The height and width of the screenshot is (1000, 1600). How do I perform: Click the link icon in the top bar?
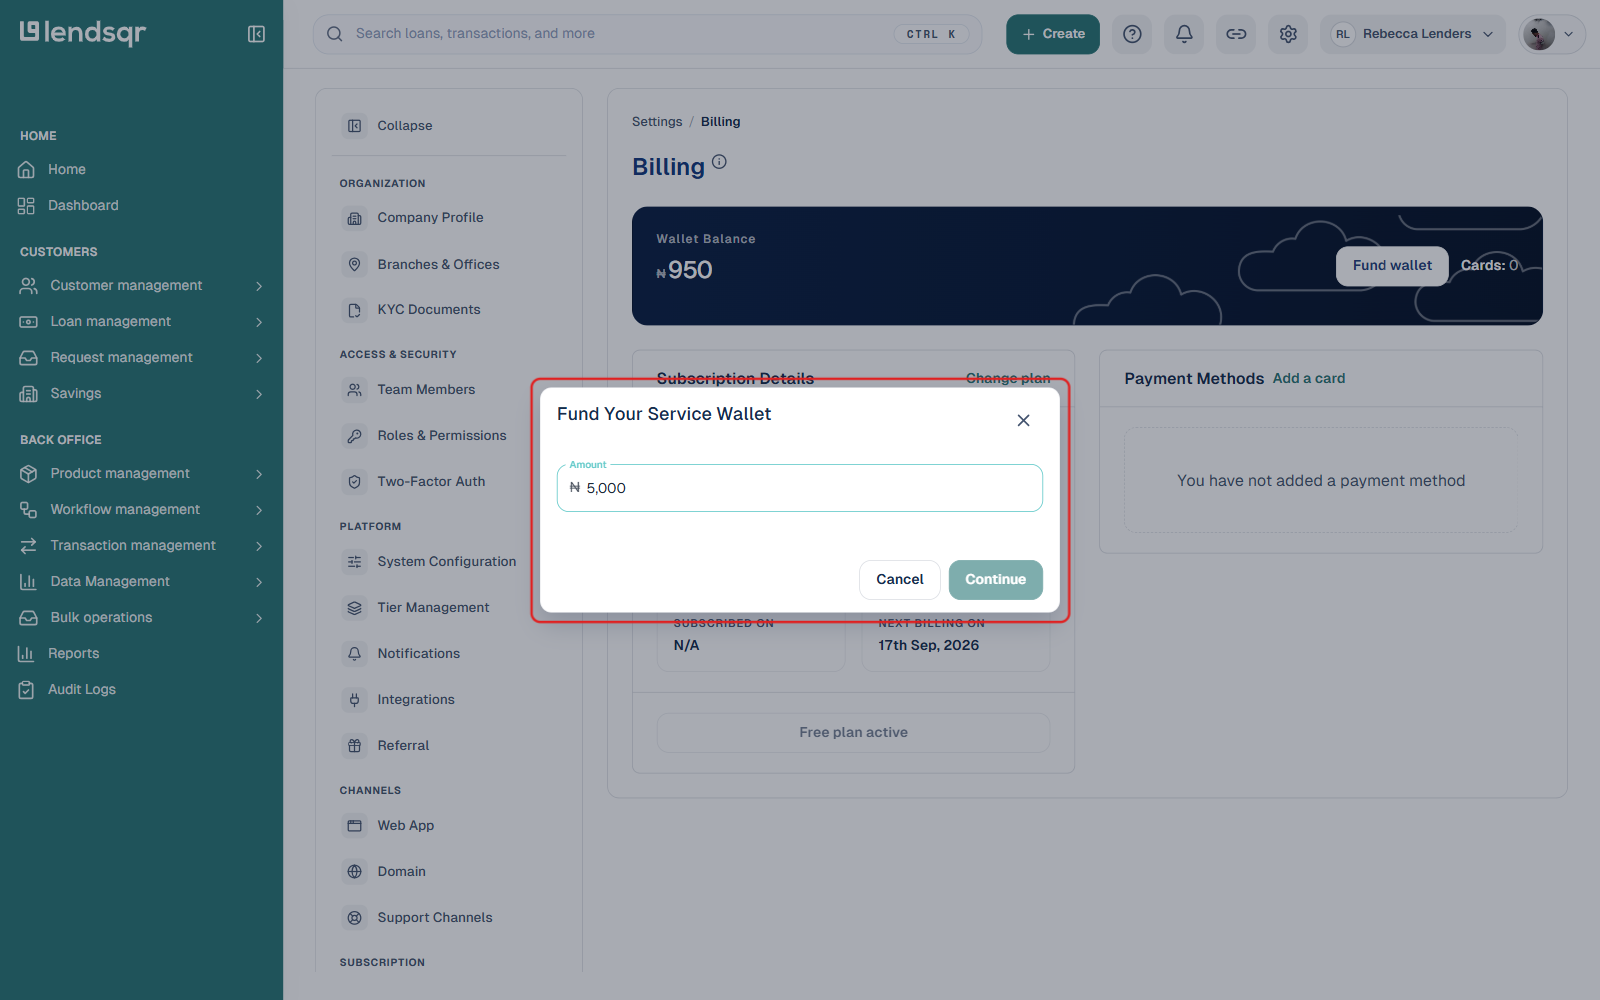1236,34
